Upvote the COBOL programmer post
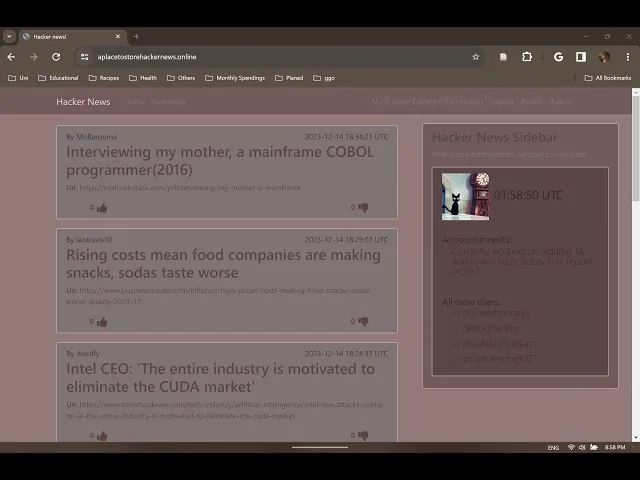The height and width of the screenshot is (480, 640). point(102,208)
